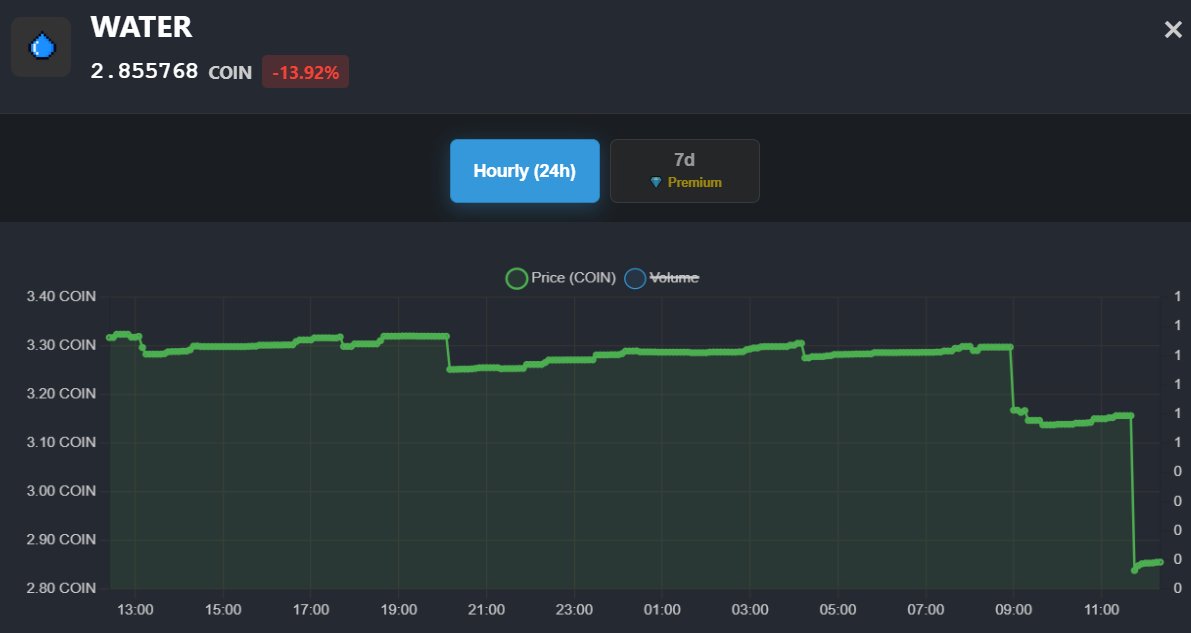Viewport: 1191px width, 633px height.
Task: Close the WATER price panel
Action: click(x=1173, y=30)
